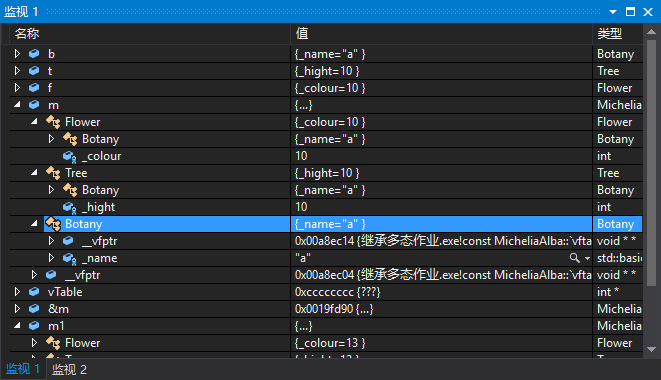Click the scrollbar down arrow
Viewport: 661px width, 380px height.
pos(651,349)
